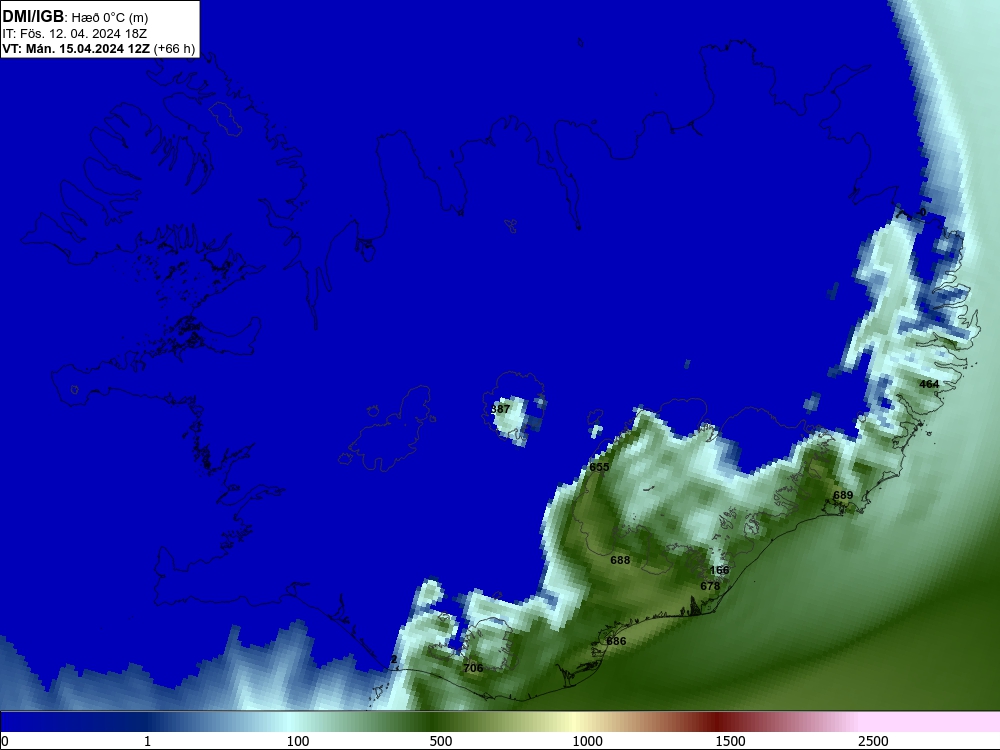This screenshot has height=750, width=1000.
Task: Select the 706 value on the map
Action: tap(473, 668)
